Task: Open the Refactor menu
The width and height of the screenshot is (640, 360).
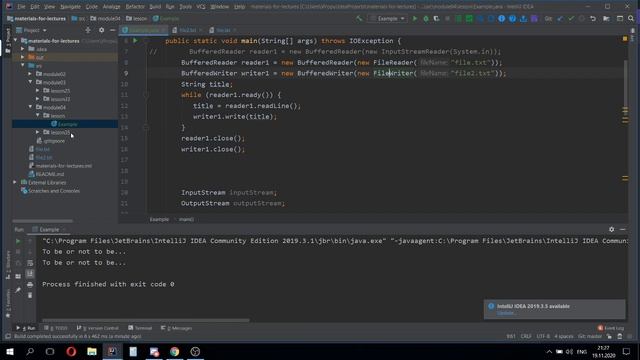Action: pos(135,7)
